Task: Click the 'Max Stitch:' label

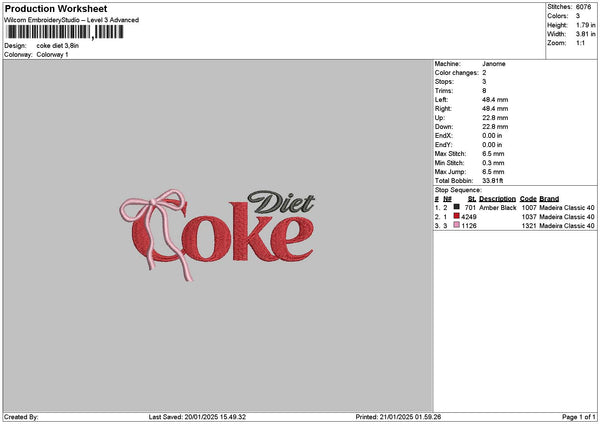Action: 450,154
